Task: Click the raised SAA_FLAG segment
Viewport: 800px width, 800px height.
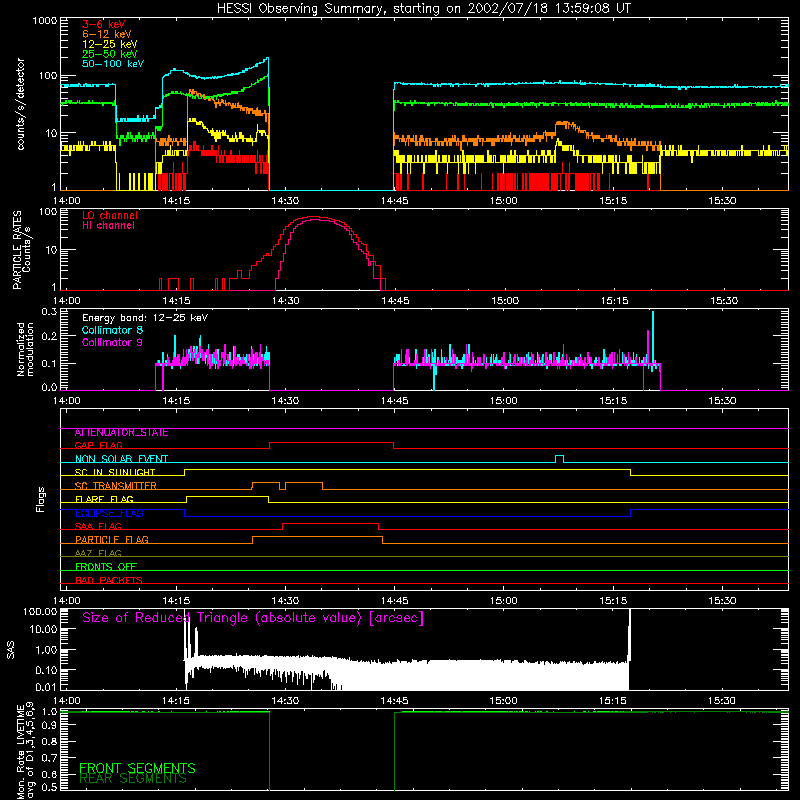Action: coord(331,524)
